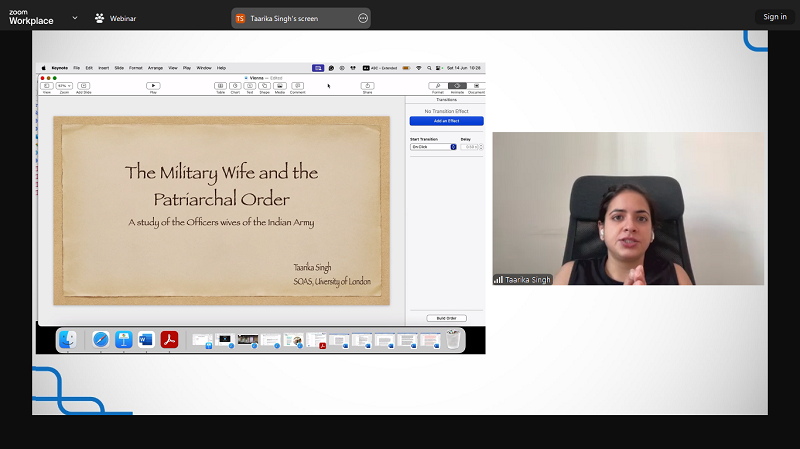
Task: Click the Sign in button
Action: (x=775, y=17)
